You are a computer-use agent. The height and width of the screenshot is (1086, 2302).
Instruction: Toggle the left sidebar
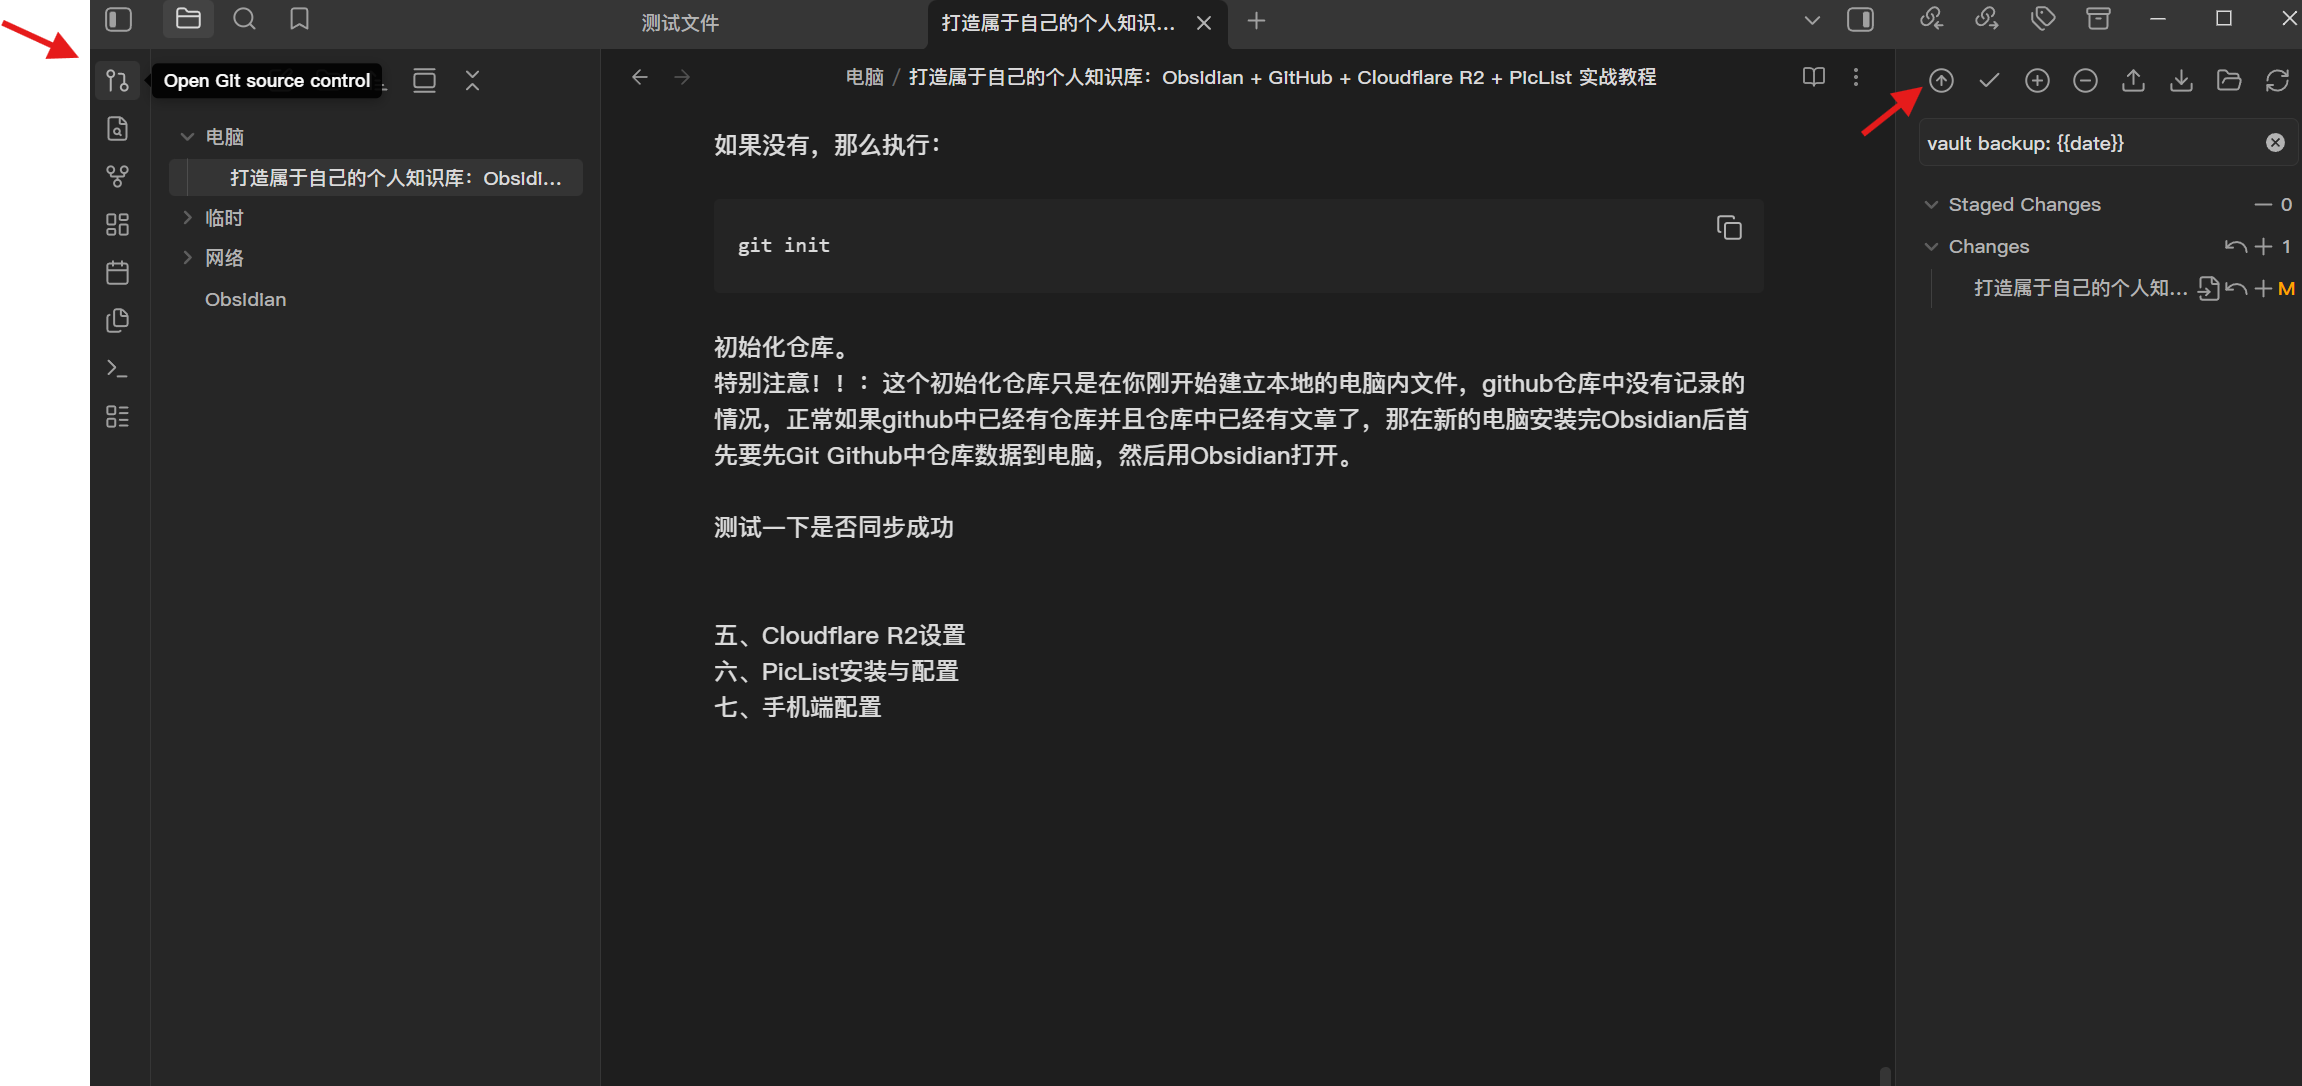pyautogui.click(x=118, y=19)
